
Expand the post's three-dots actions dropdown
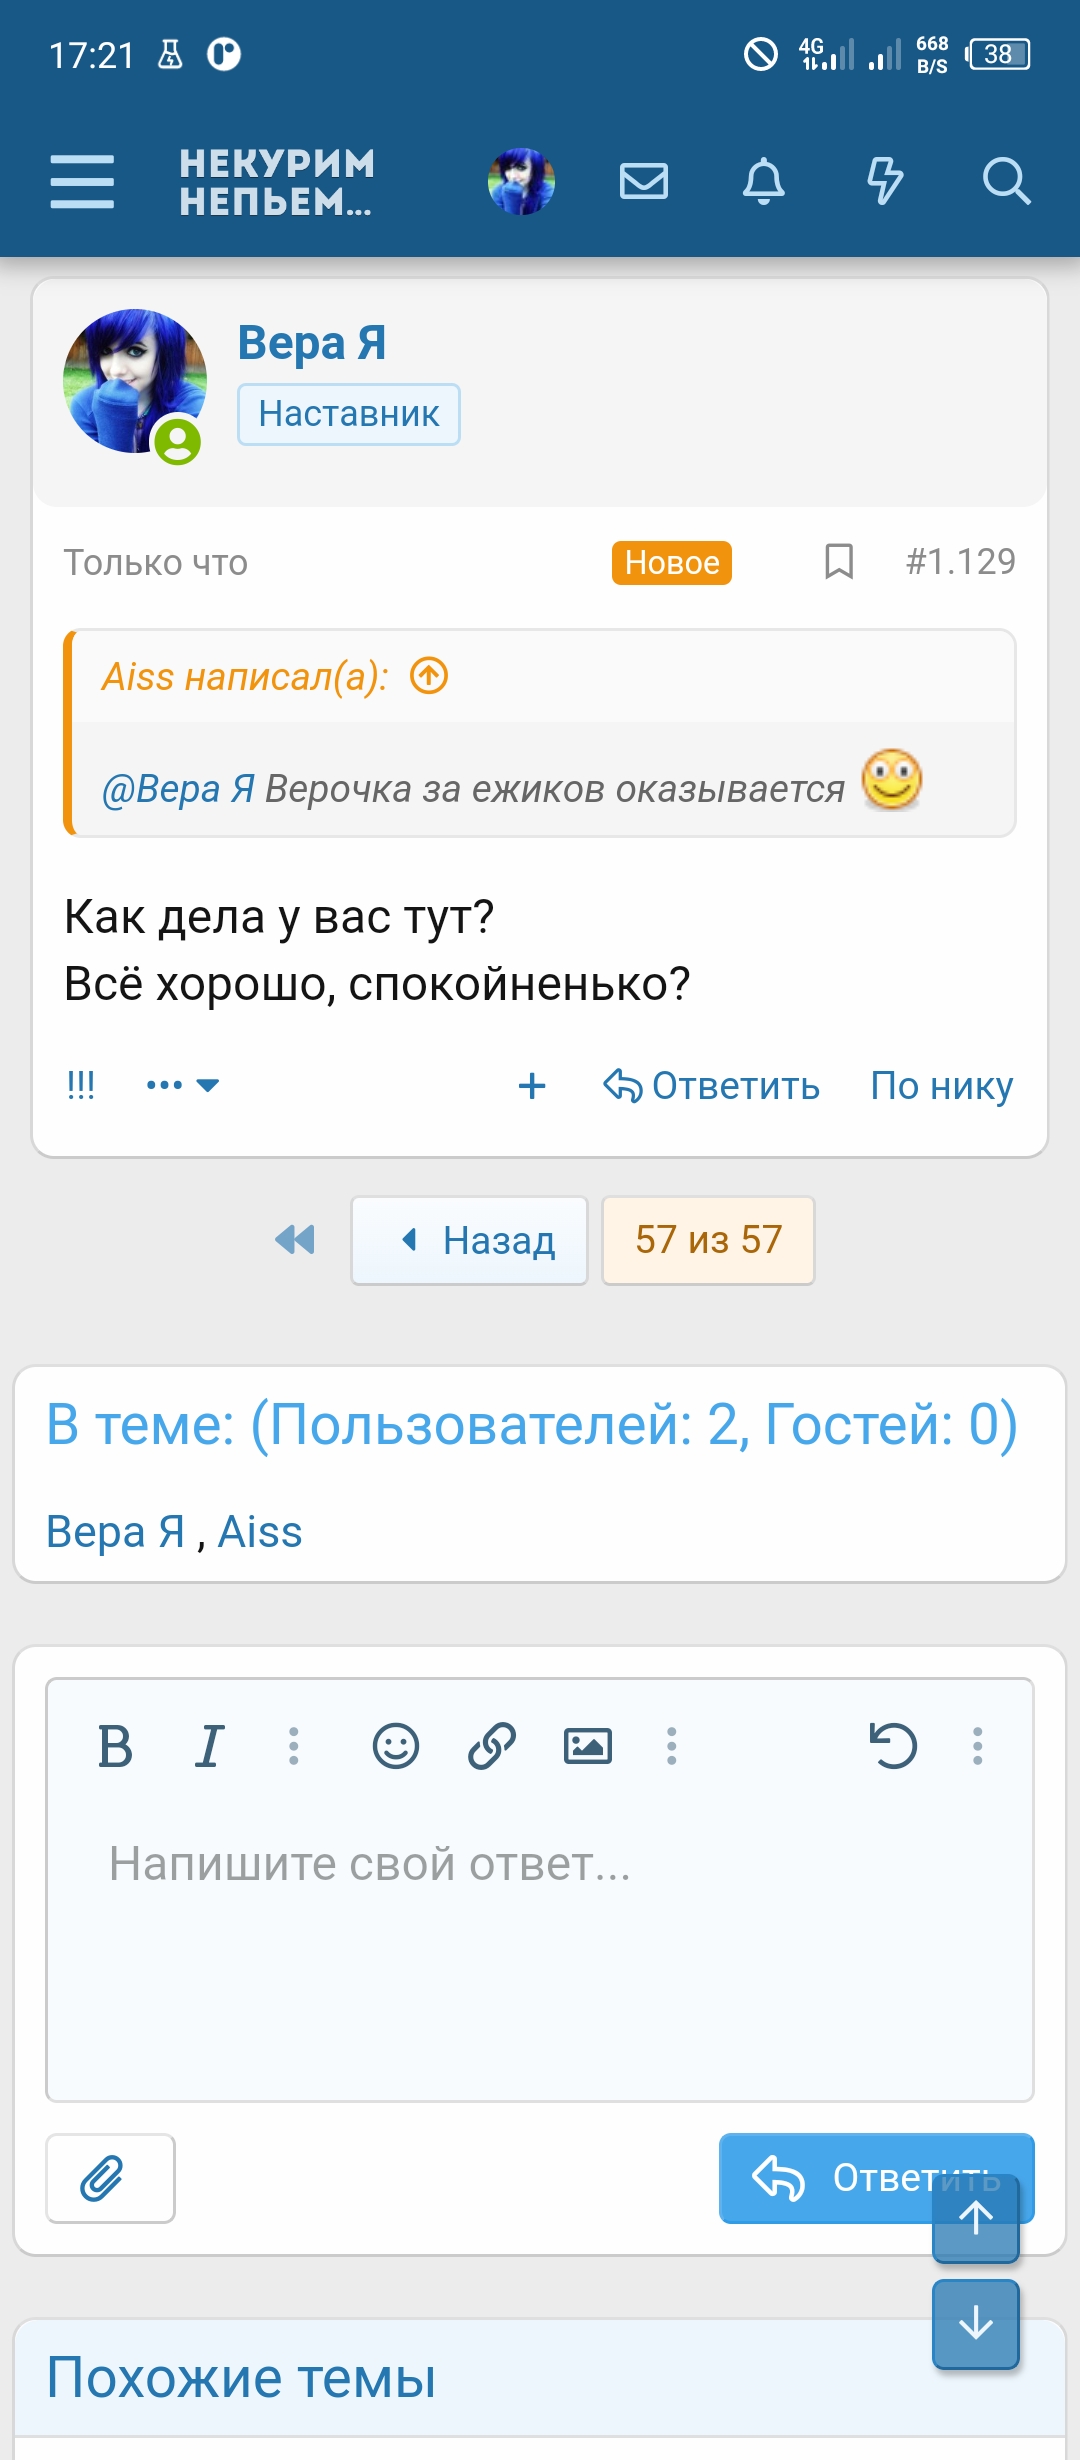point(183,1085)
